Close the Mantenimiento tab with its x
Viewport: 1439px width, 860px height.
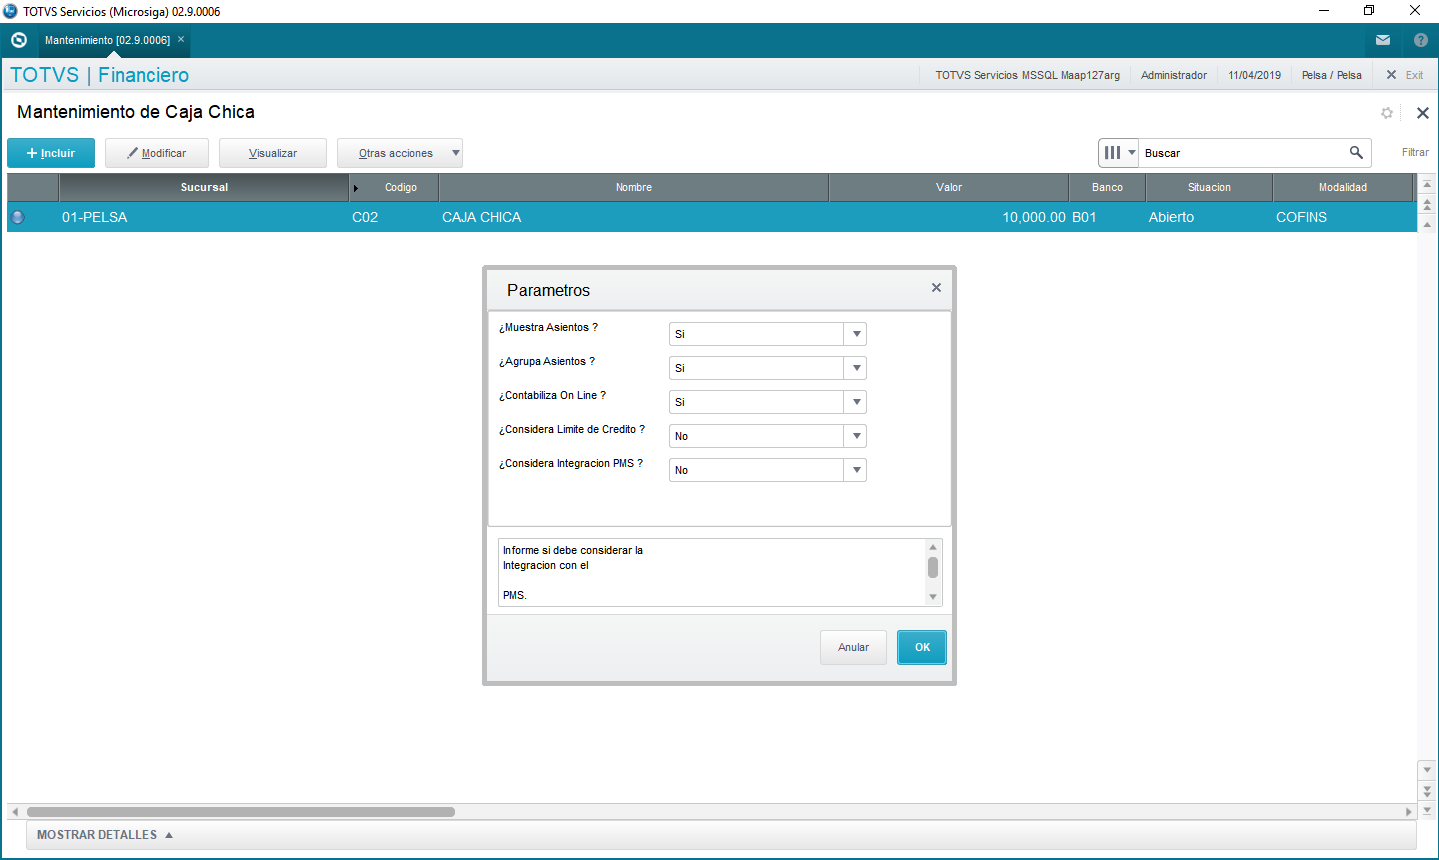tap(181, 40)
